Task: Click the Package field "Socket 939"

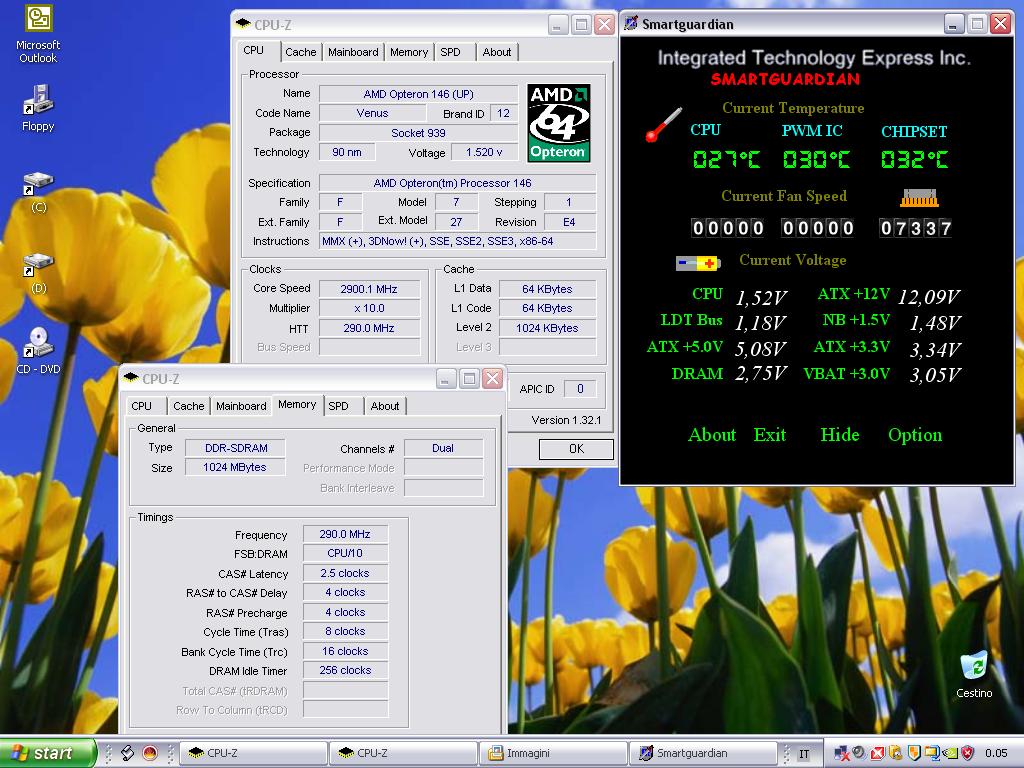Action: [x=418, y=133]
